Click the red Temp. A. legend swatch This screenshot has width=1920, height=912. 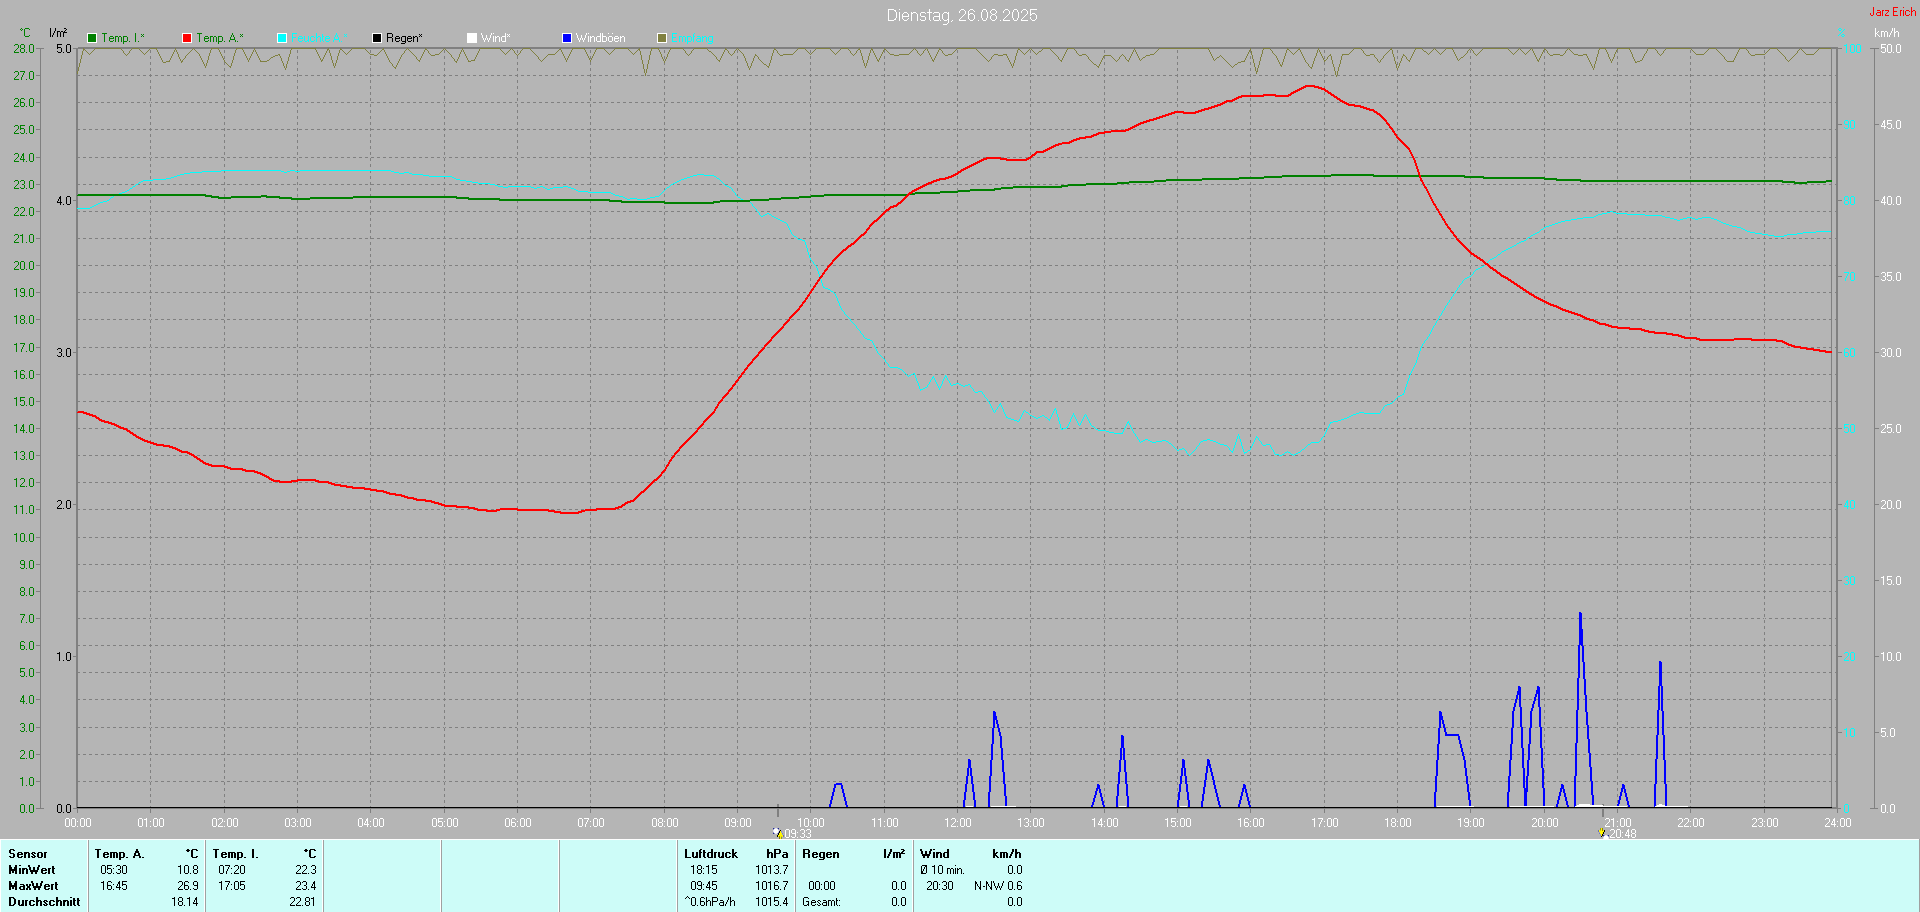tap(187, 38)
